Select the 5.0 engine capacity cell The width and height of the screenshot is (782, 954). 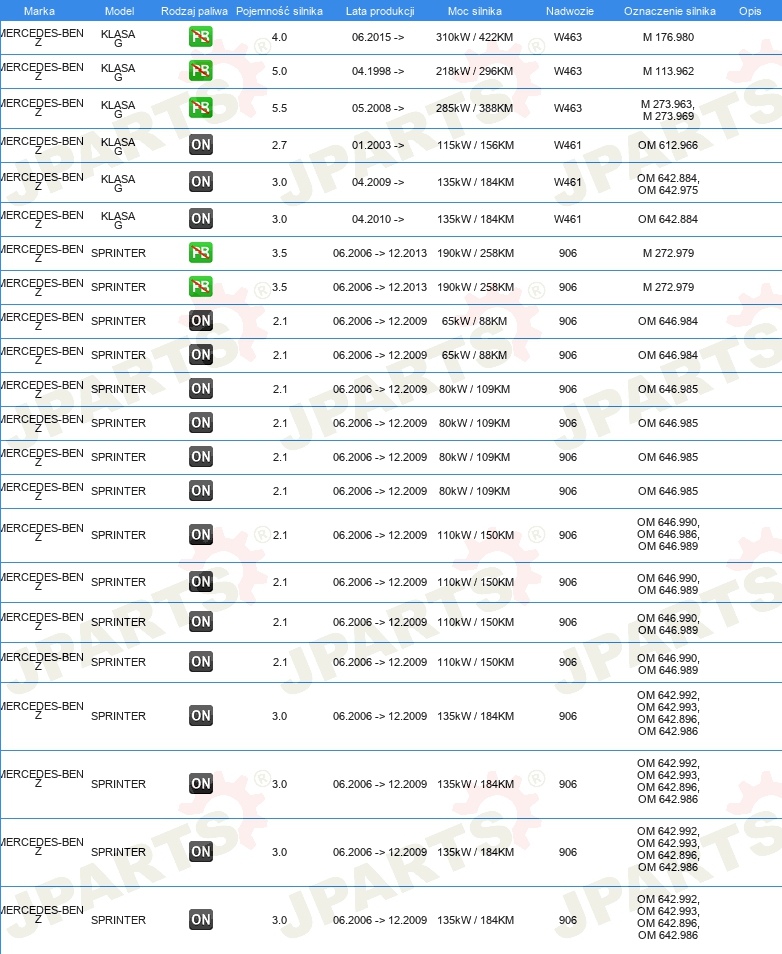(x=279, y=71)
